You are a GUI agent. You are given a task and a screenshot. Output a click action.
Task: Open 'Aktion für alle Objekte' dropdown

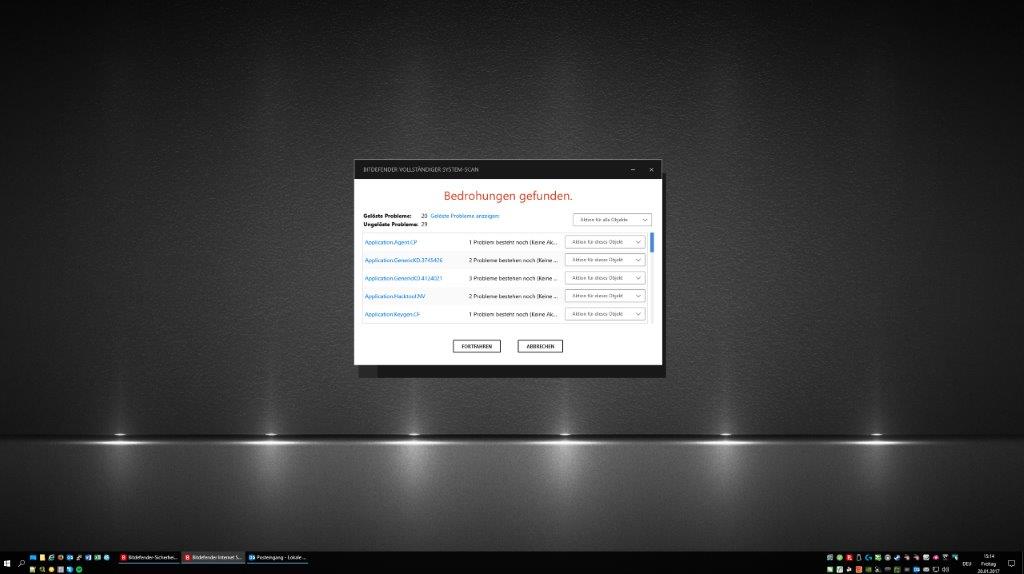point(612,220)
